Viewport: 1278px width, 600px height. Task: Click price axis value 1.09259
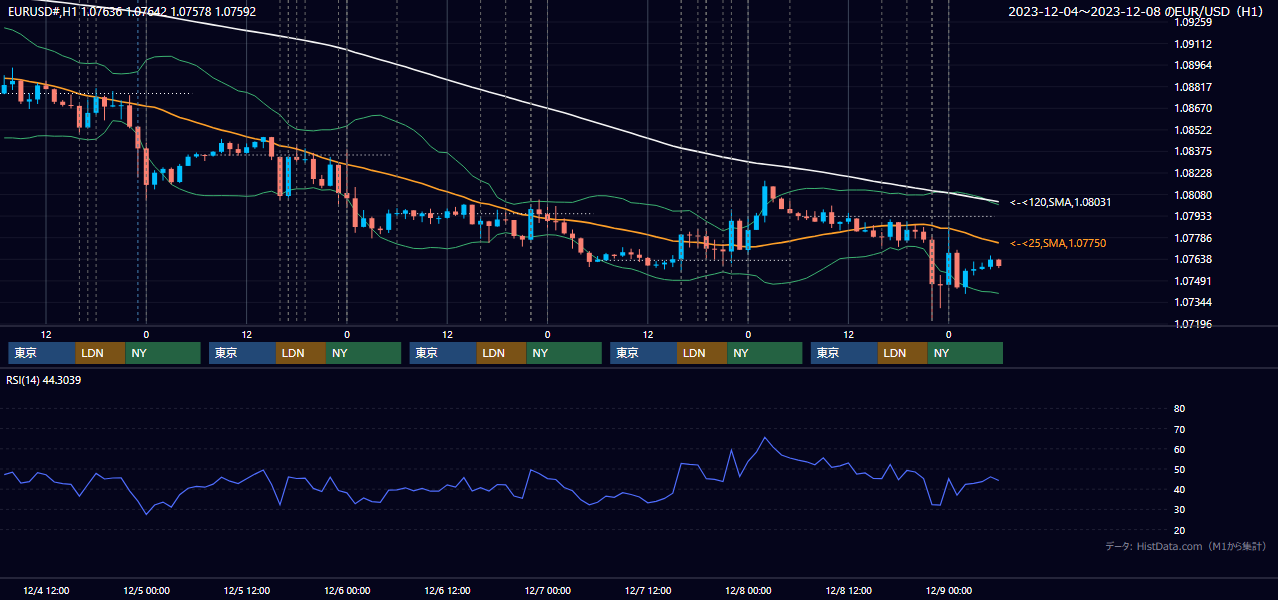(x=1193, y=22)
